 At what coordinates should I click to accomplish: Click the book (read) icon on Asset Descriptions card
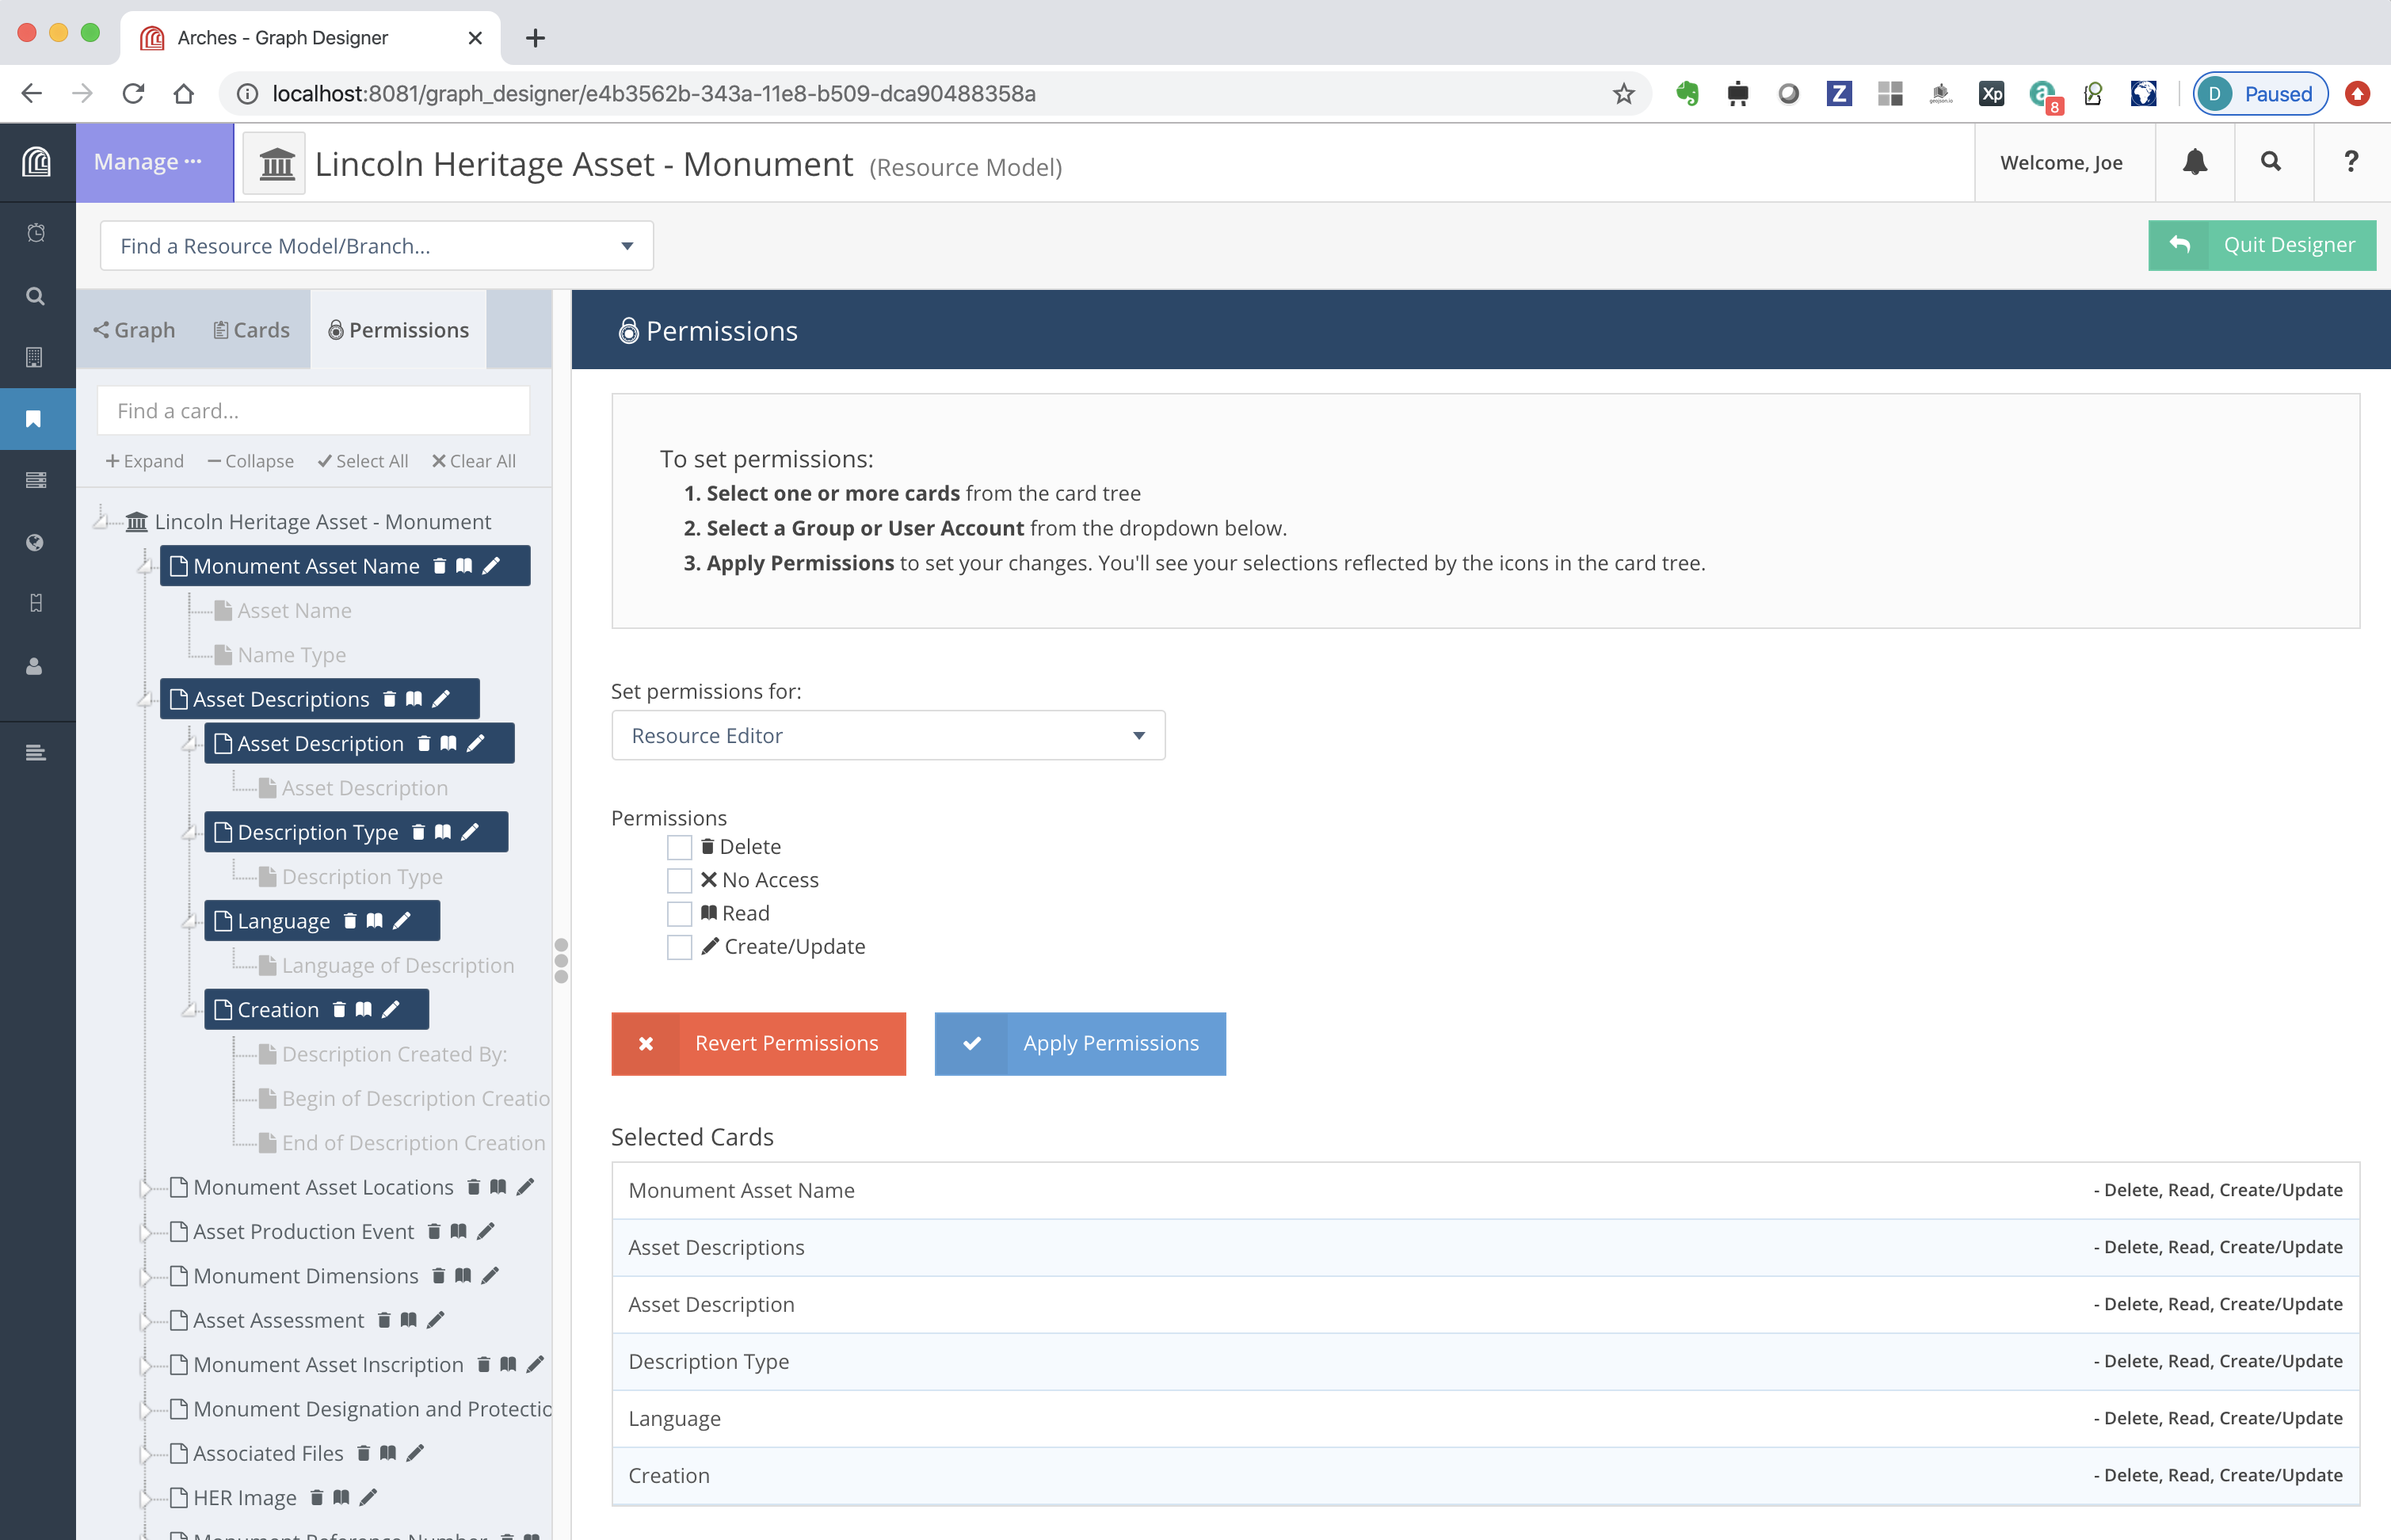point(415,699)
